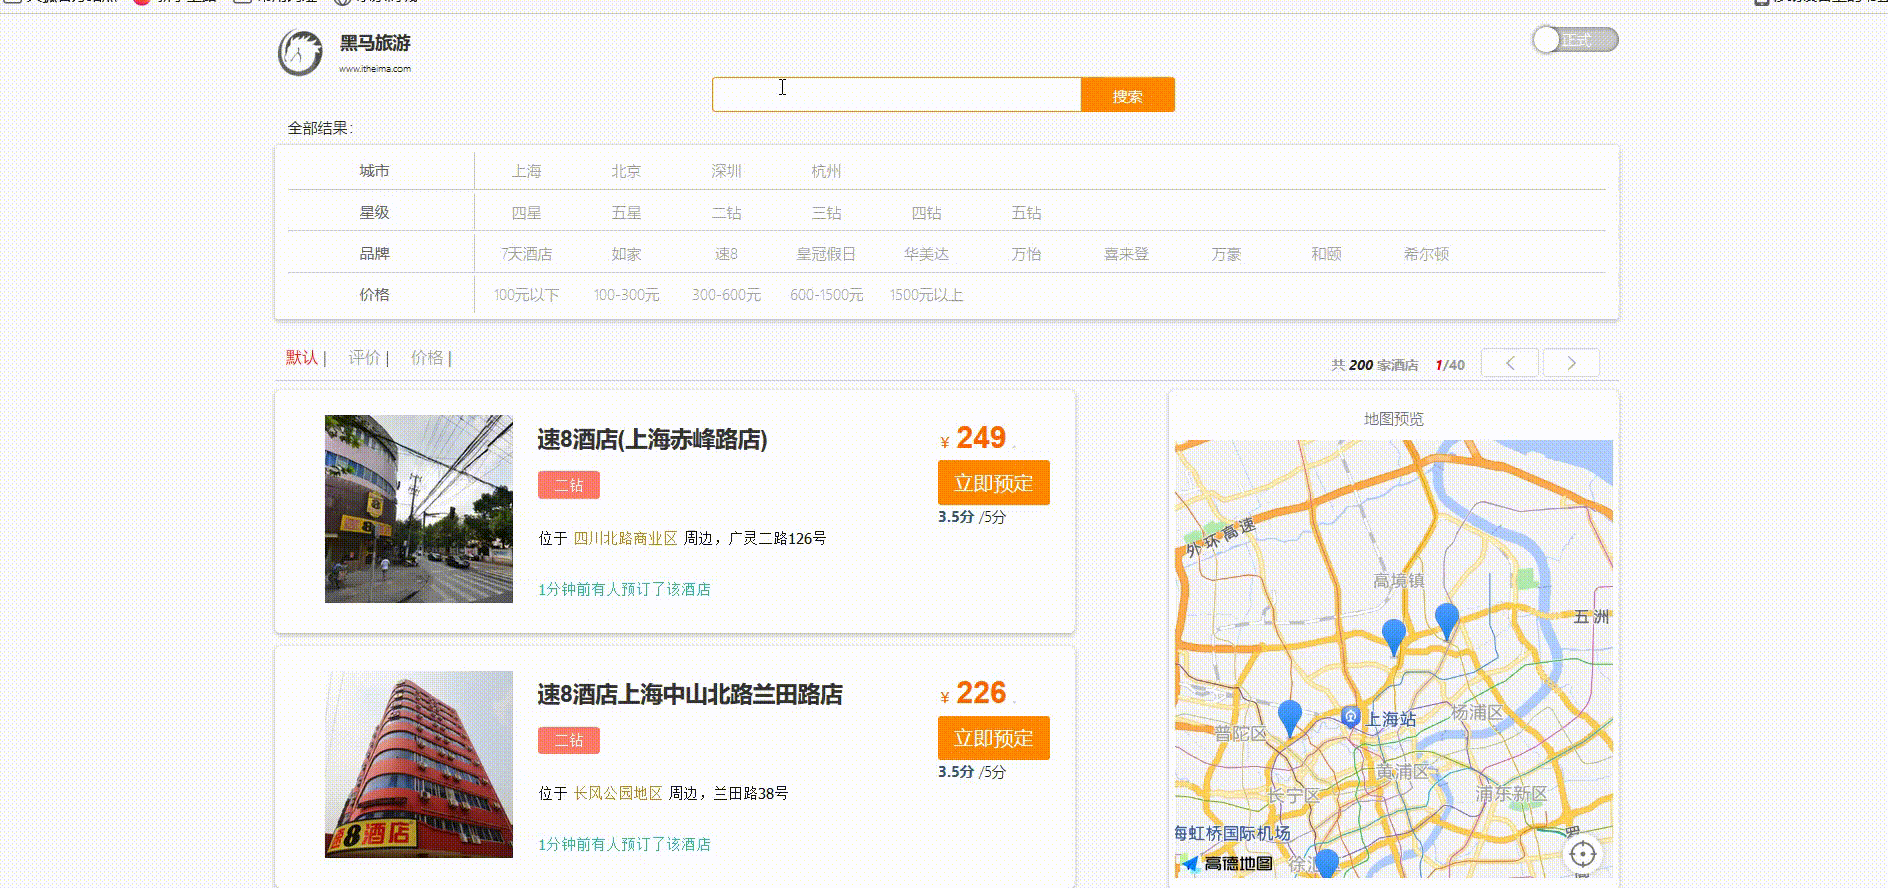Select price range 100-300元
1888x888 pixels.
click(627, 295)
